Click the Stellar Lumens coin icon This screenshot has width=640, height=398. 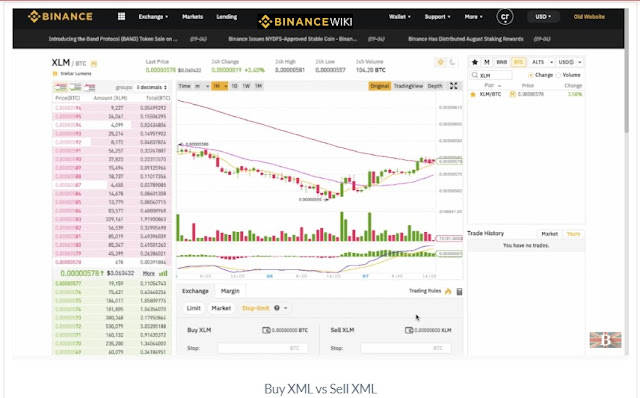(x=55, y=73)
